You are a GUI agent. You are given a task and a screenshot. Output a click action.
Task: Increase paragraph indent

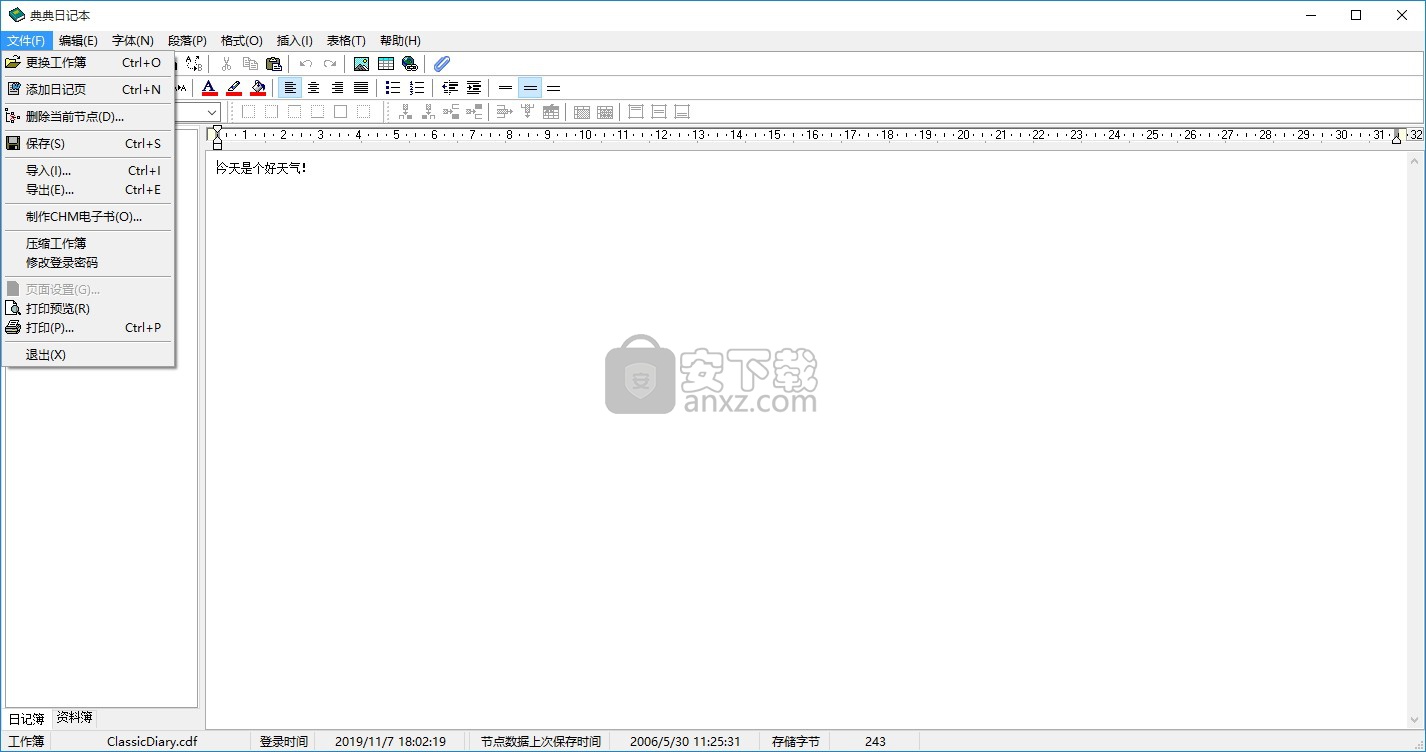[x=474, y=88]
